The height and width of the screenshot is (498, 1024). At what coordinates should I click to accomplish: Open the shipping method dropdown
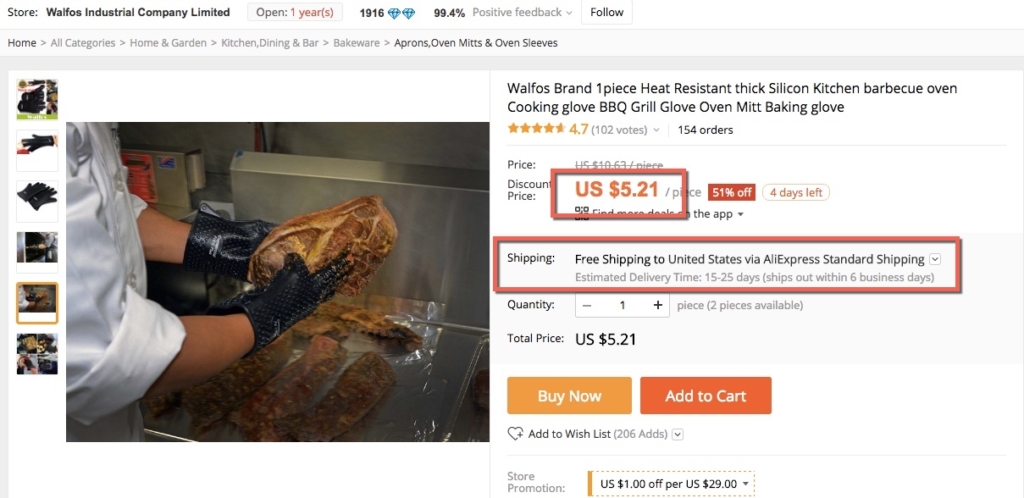click(x=935, y=259)
